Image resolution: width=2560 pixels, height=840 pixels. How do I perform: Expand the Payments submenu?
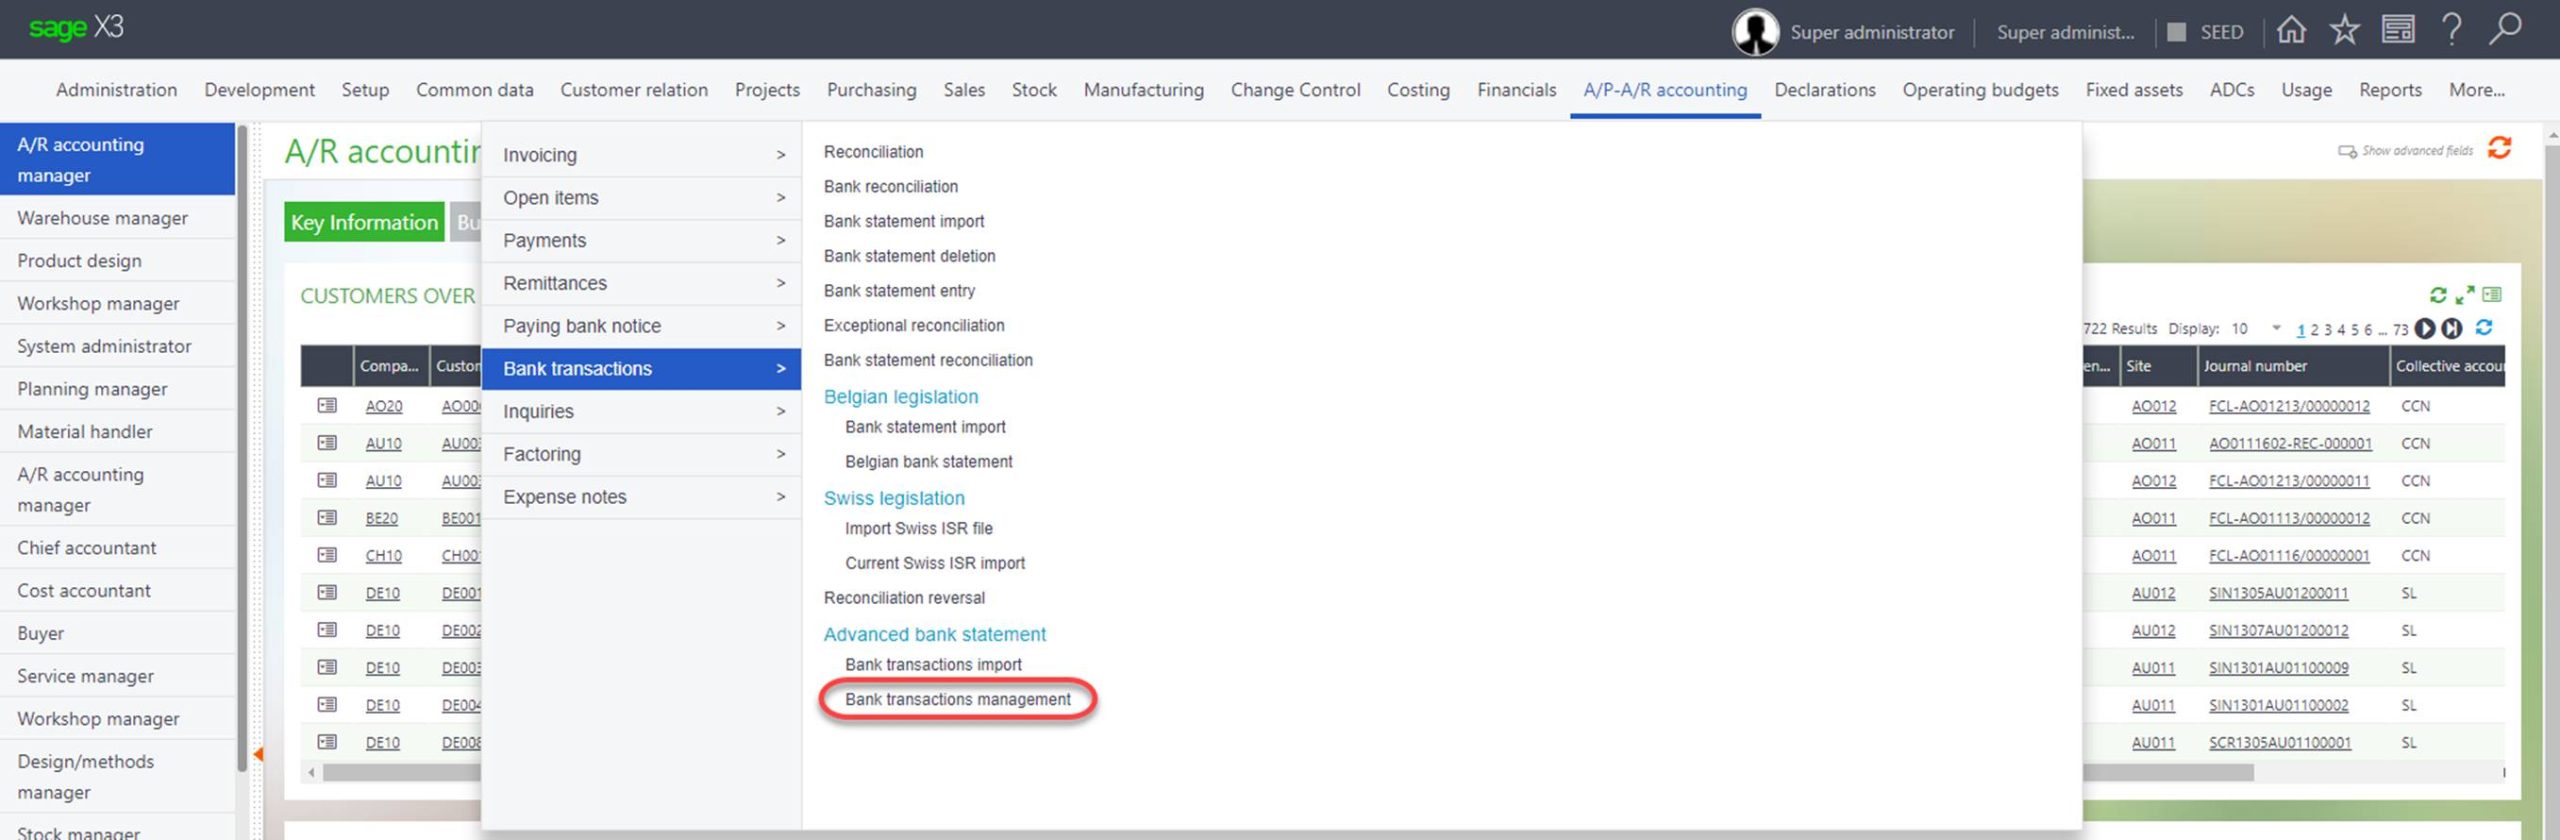[x=640, y=241]
